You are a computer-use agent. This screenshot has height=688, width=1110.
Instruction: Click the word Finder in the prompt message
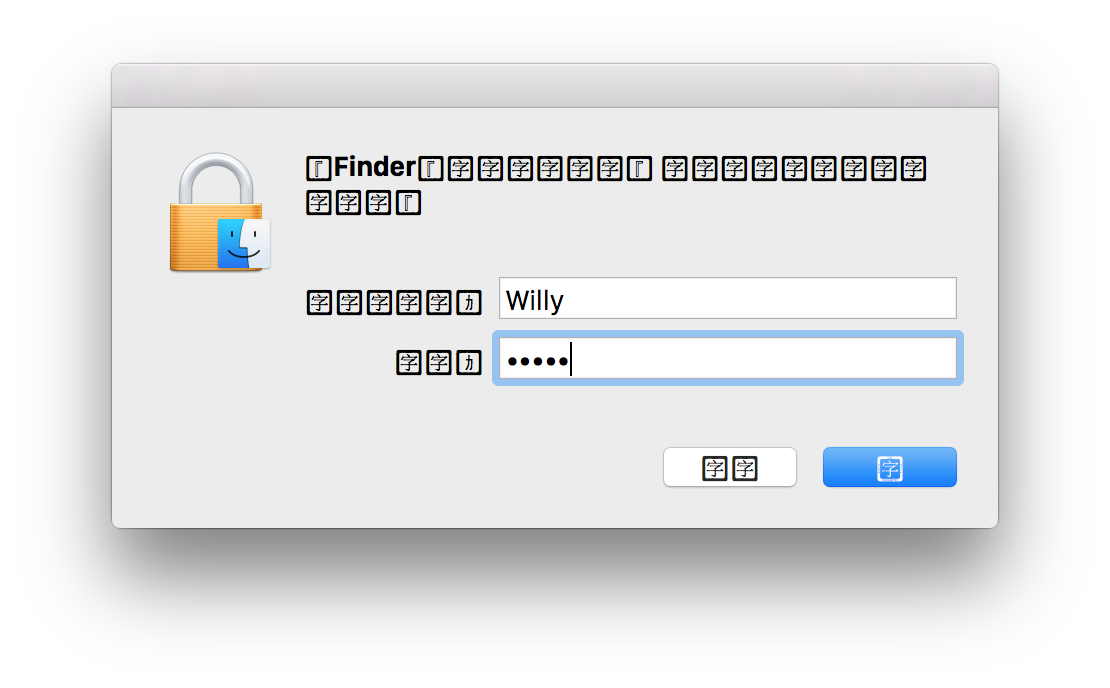(x=374, y=167)
